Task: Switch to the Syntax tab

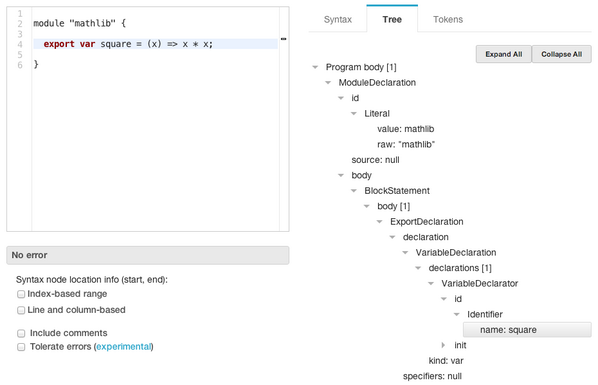Action: point(338,19)
